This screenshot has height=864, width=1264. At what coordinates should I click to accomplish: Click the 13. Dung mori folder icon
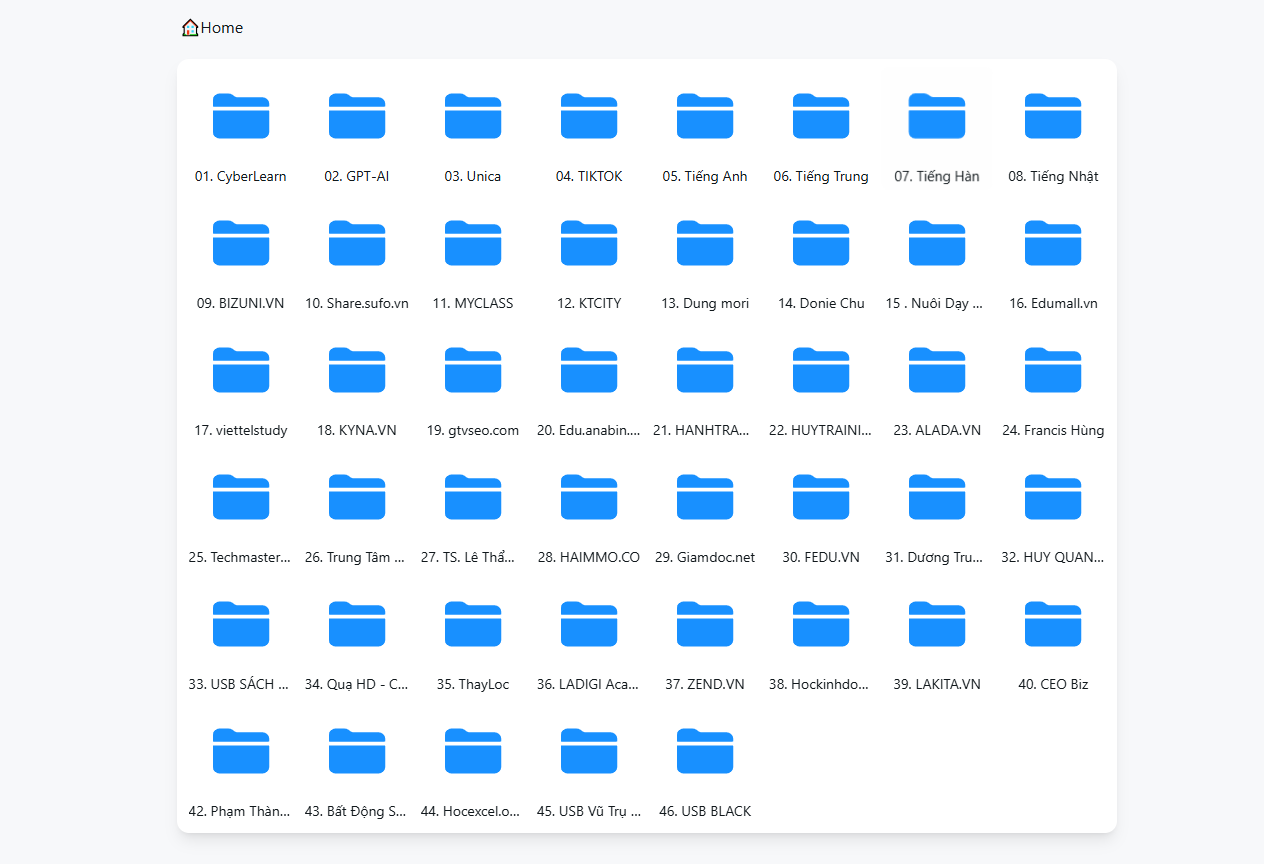pos(705,243)
